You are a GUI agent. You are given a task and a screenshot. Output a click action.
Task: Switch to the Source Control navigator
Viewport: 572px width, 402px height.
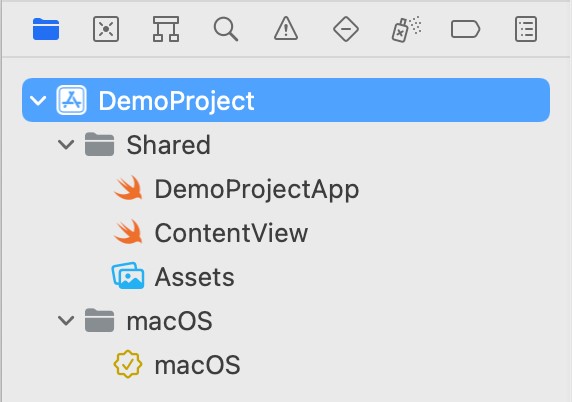pyautogui.click(x=106, y=29)
